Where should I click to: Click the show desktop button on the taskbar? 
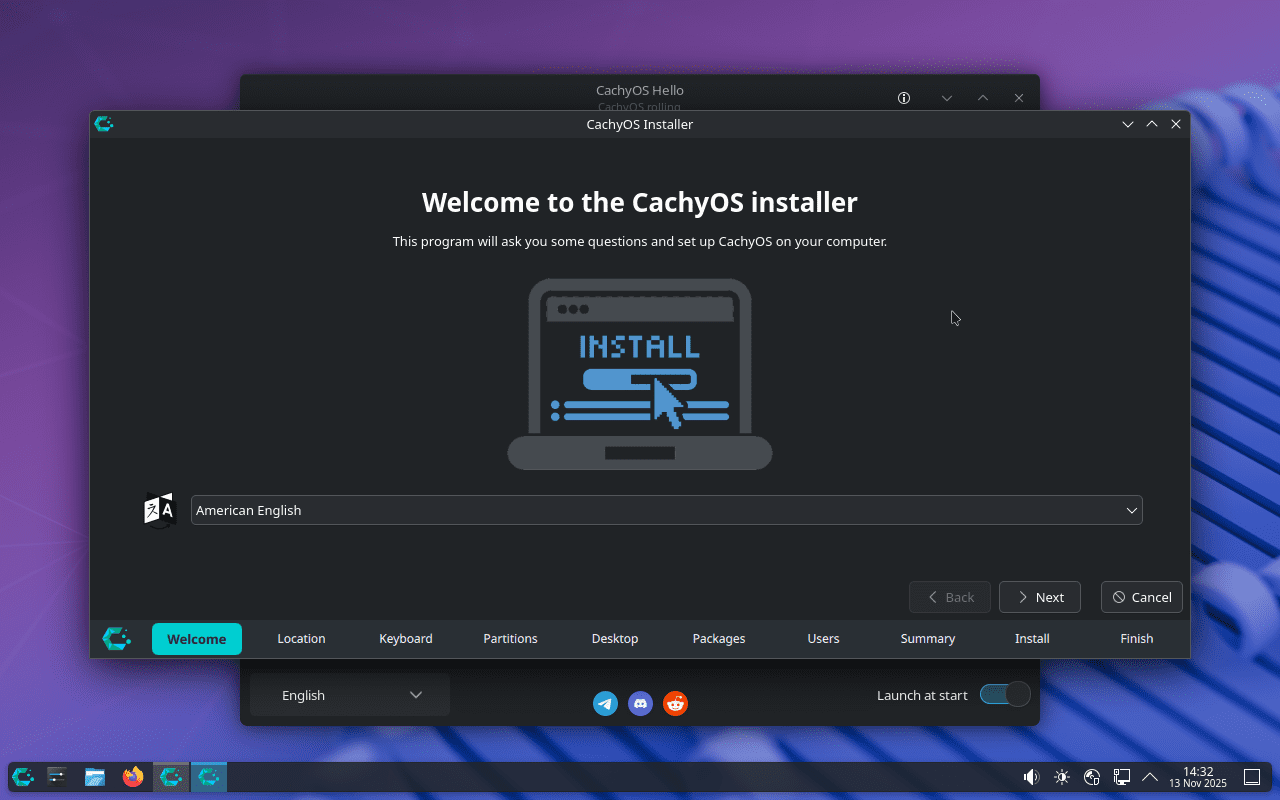click(1251, 777)
